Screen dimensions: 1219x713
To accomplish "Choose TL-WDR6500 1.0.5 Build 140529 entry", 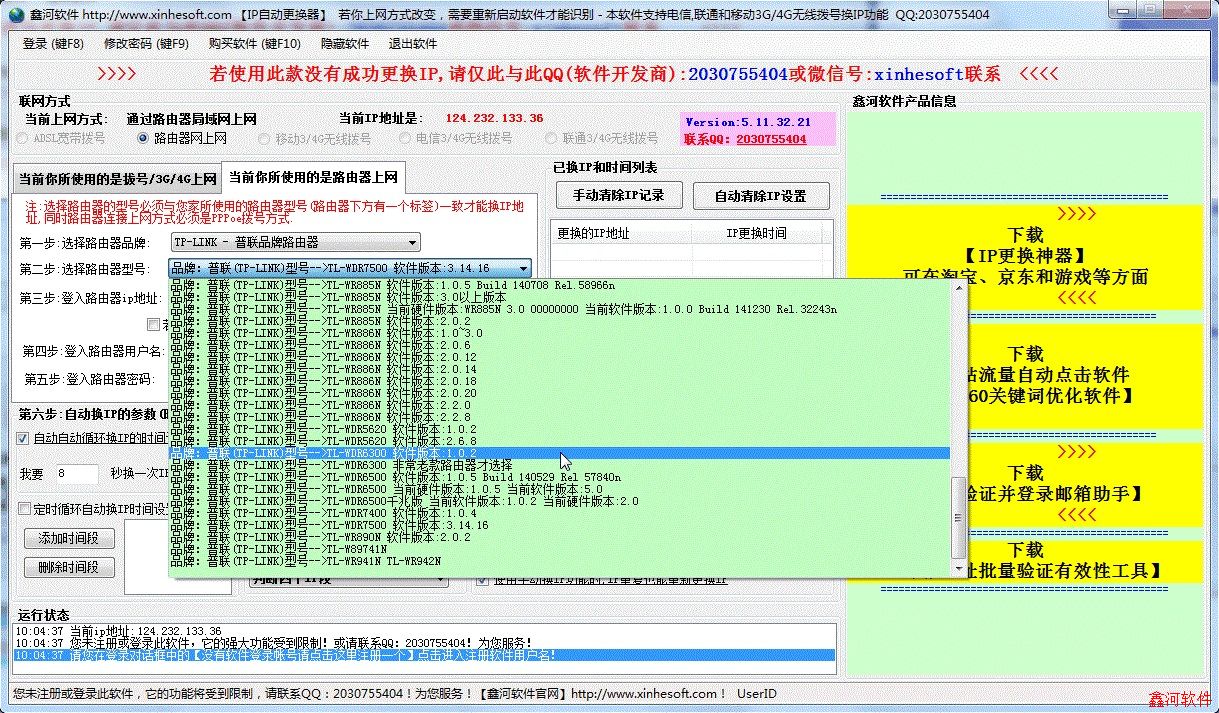I will point(560,477).
